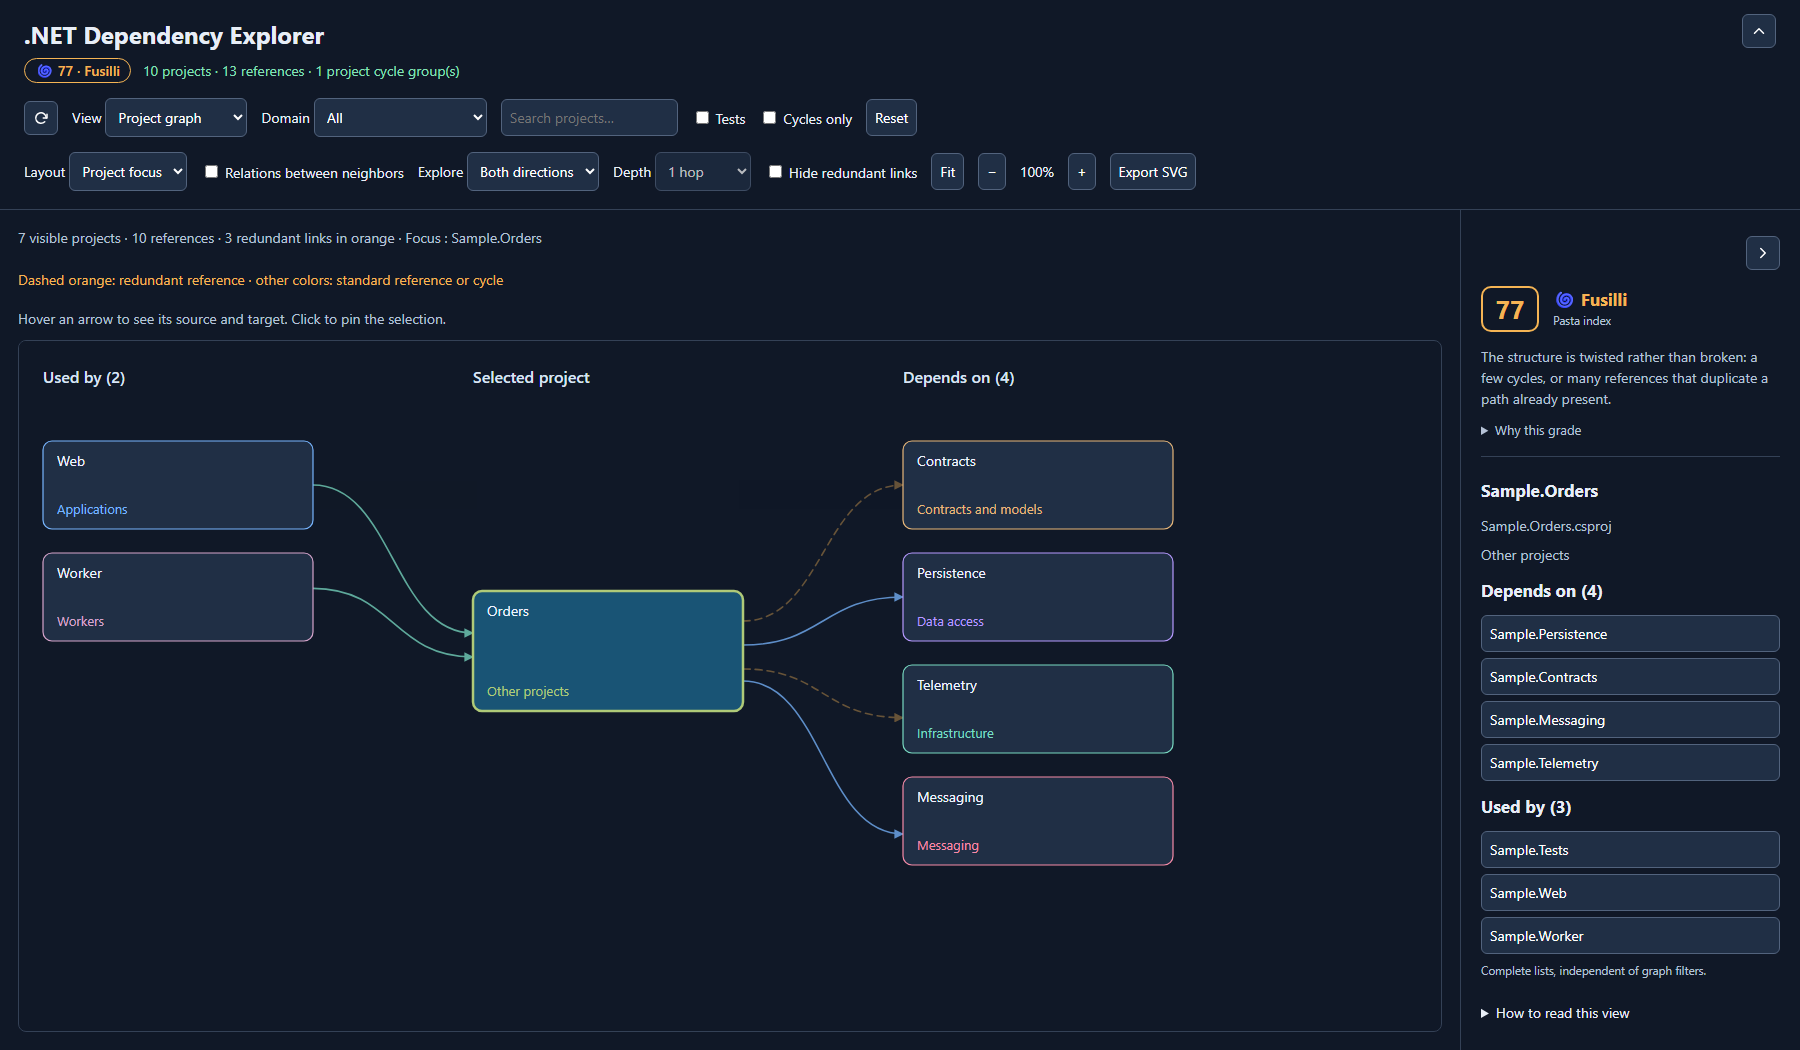This screenshot has height=1050, width=1800.
Task: Open the Layout dropdown set to Project focus
Action: pos(128,172)
